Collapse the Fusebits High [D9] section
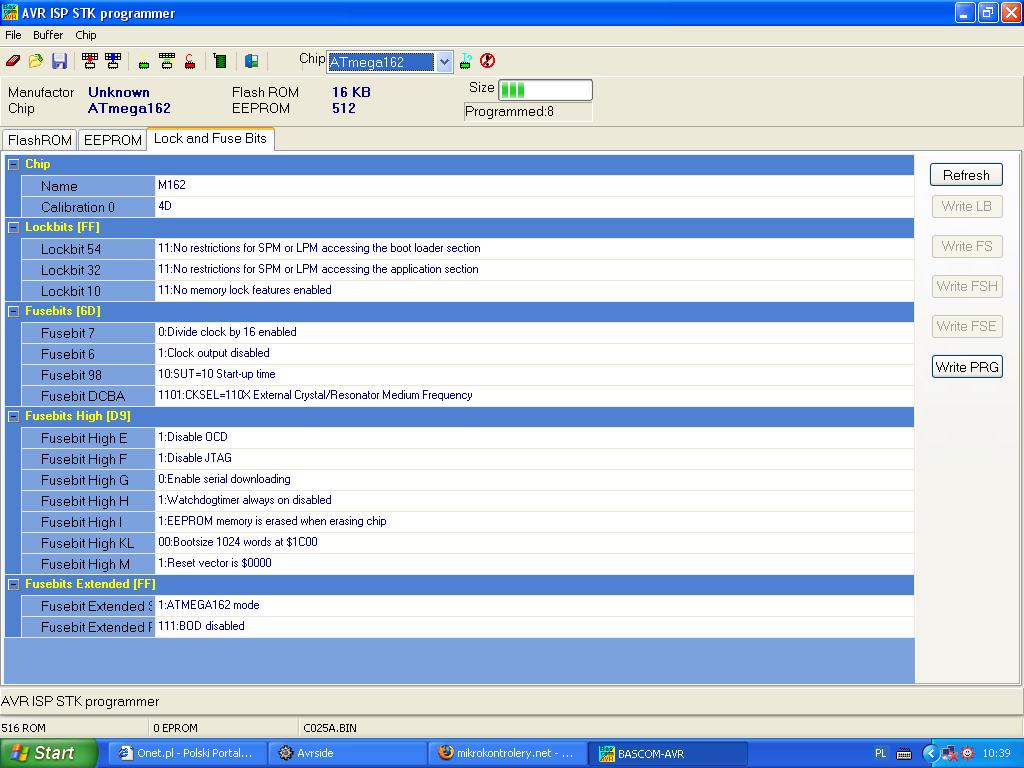Screen dimensions: 1024x768 13,416
